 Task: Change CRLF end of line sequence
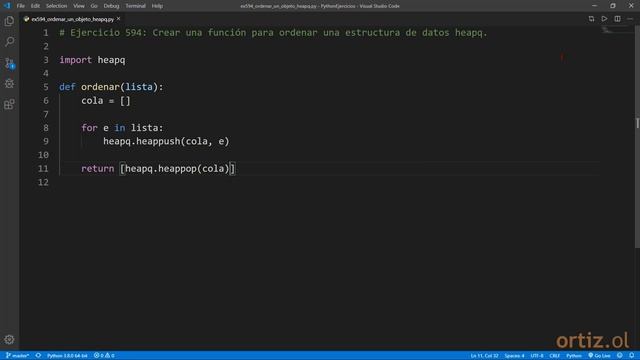tap(554, 356)
